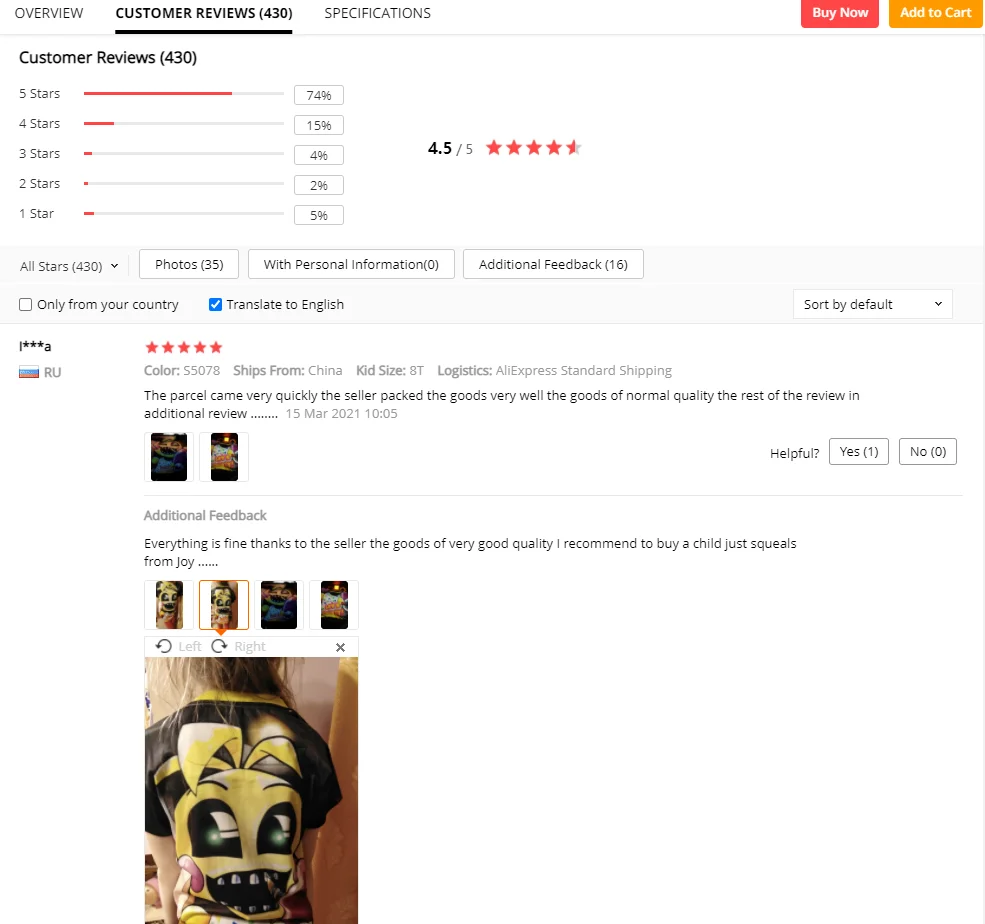Open the second review photo thumbnail
985x924 pixels.
click(x=224, y=457)
